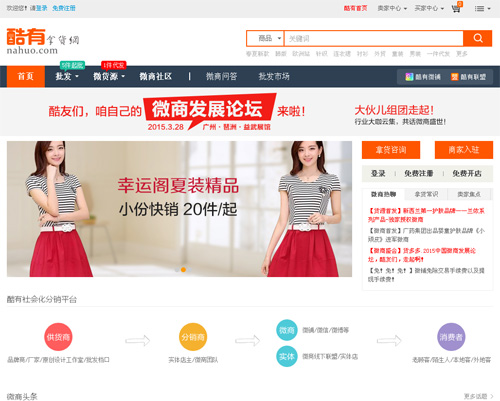Switch to the 拿货常识 tab
Viewport: 500px width, 401px height.
coord(426,194)
